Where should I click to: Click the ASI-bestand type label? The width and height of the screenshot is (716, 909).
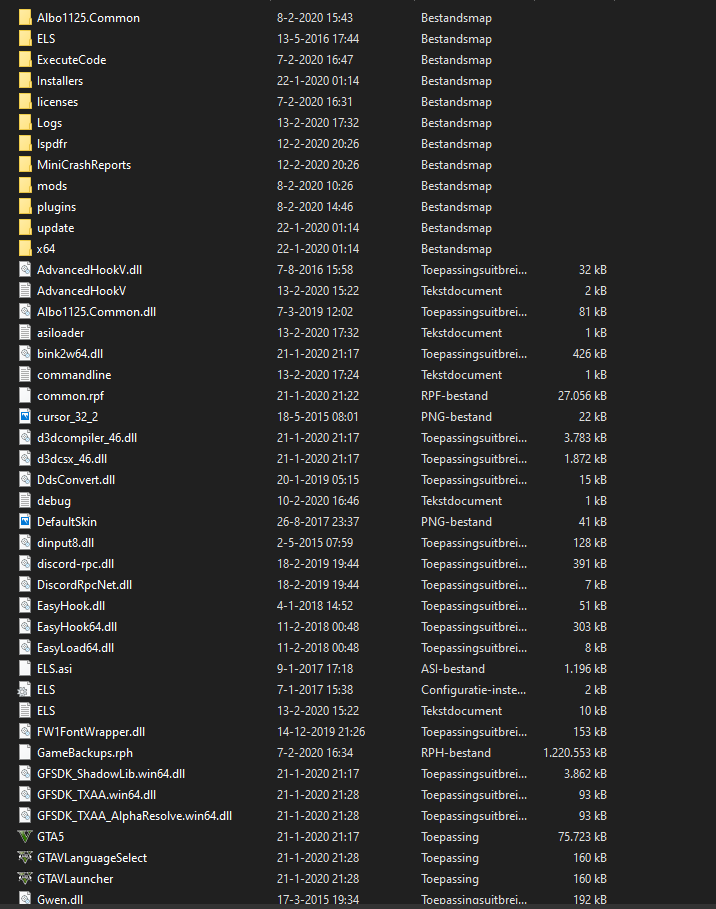tap(453, 668)
